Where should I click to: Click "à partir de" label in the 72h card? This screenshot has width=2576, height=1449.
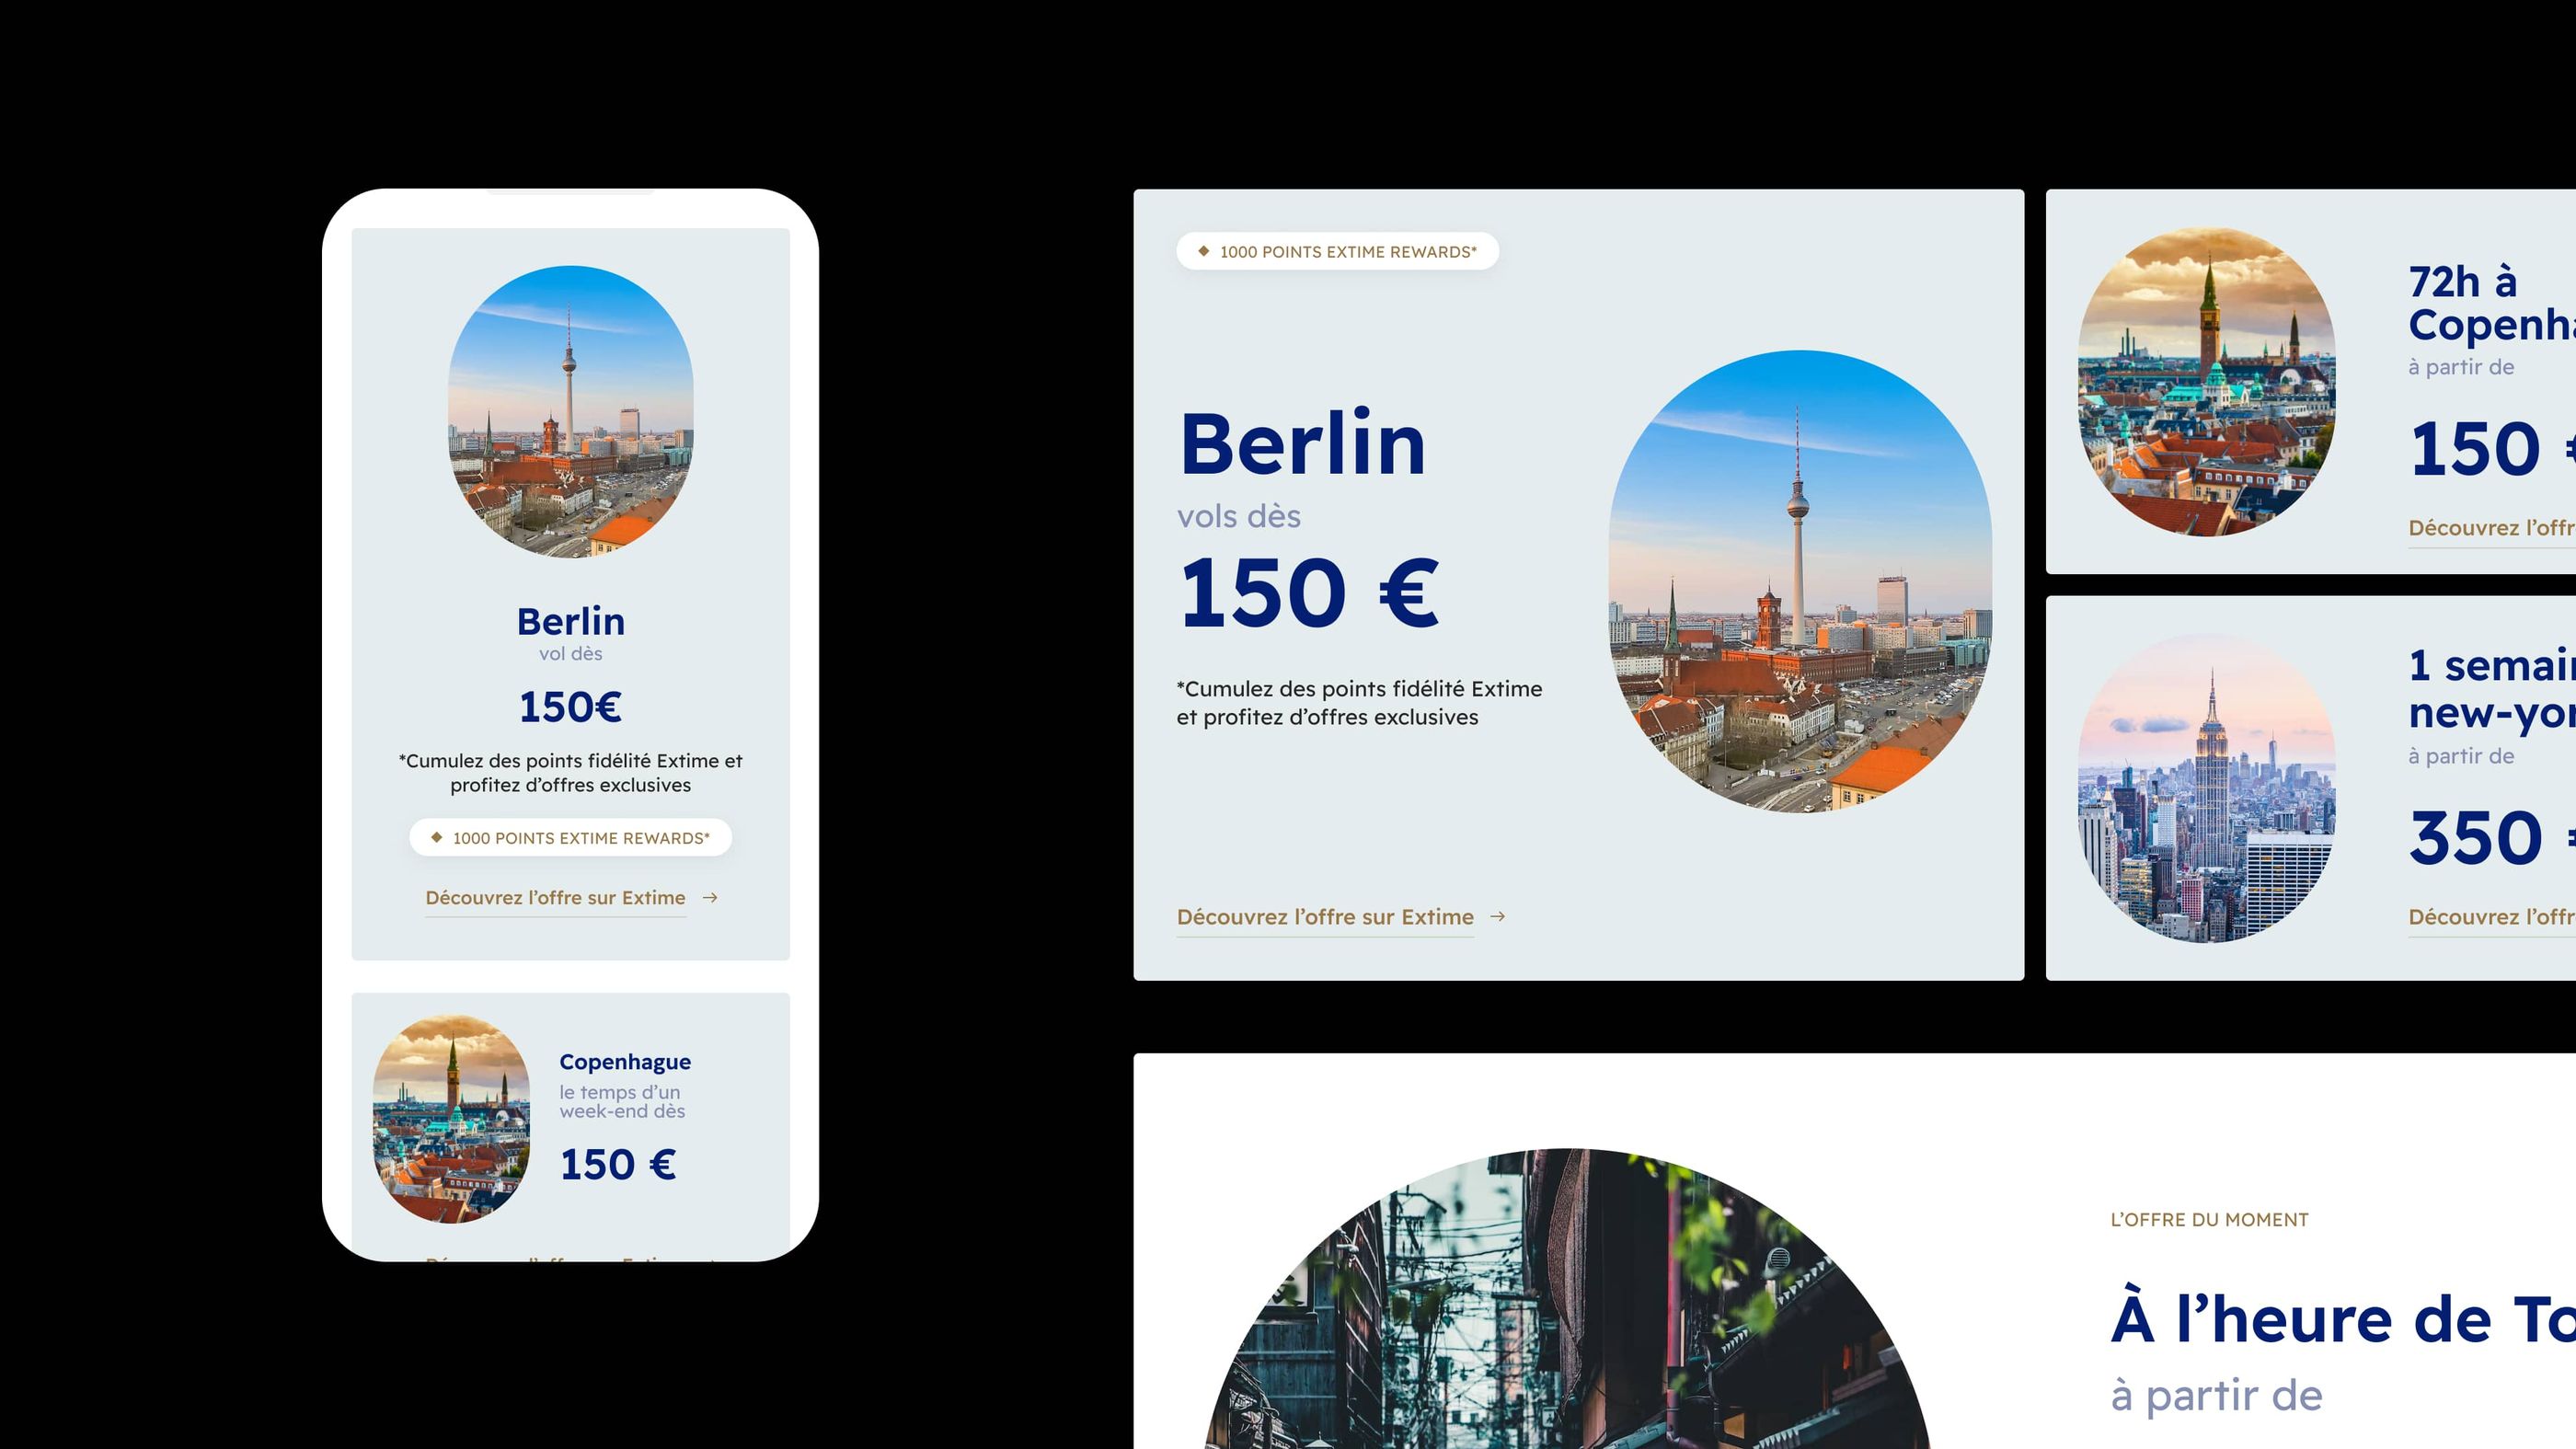pyautogui.click(x=2461, y=367)
